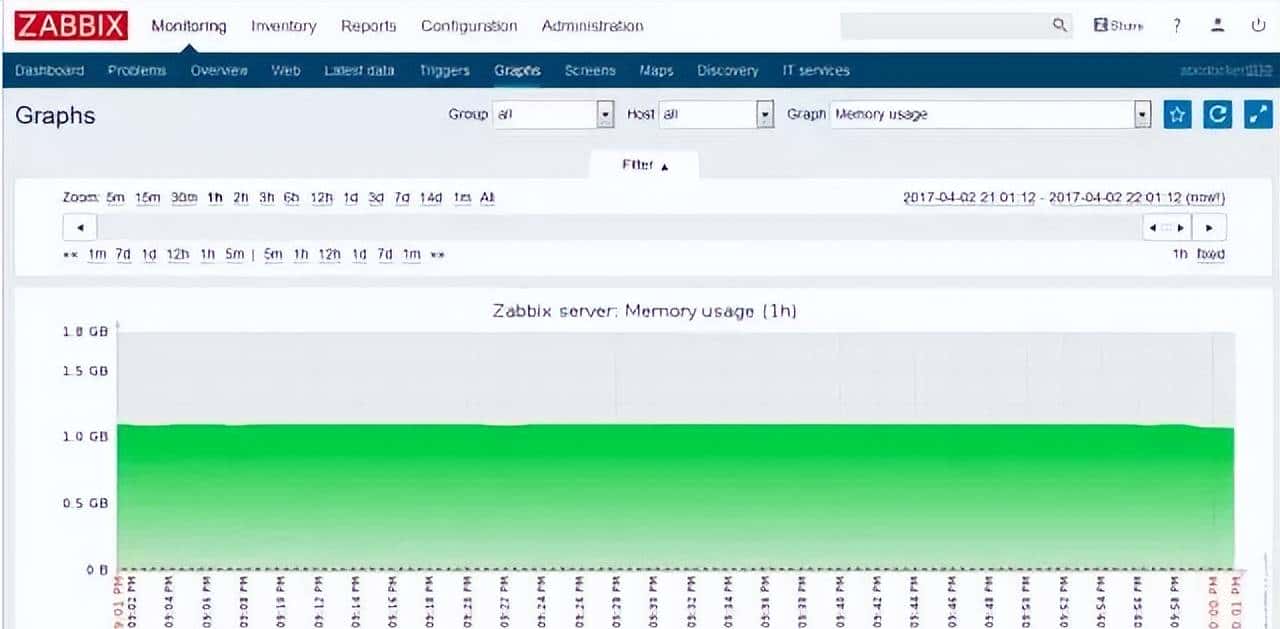Open the Host dropdown
Viewport: 1280px width, 629px height.
click(x=717, y=114)
